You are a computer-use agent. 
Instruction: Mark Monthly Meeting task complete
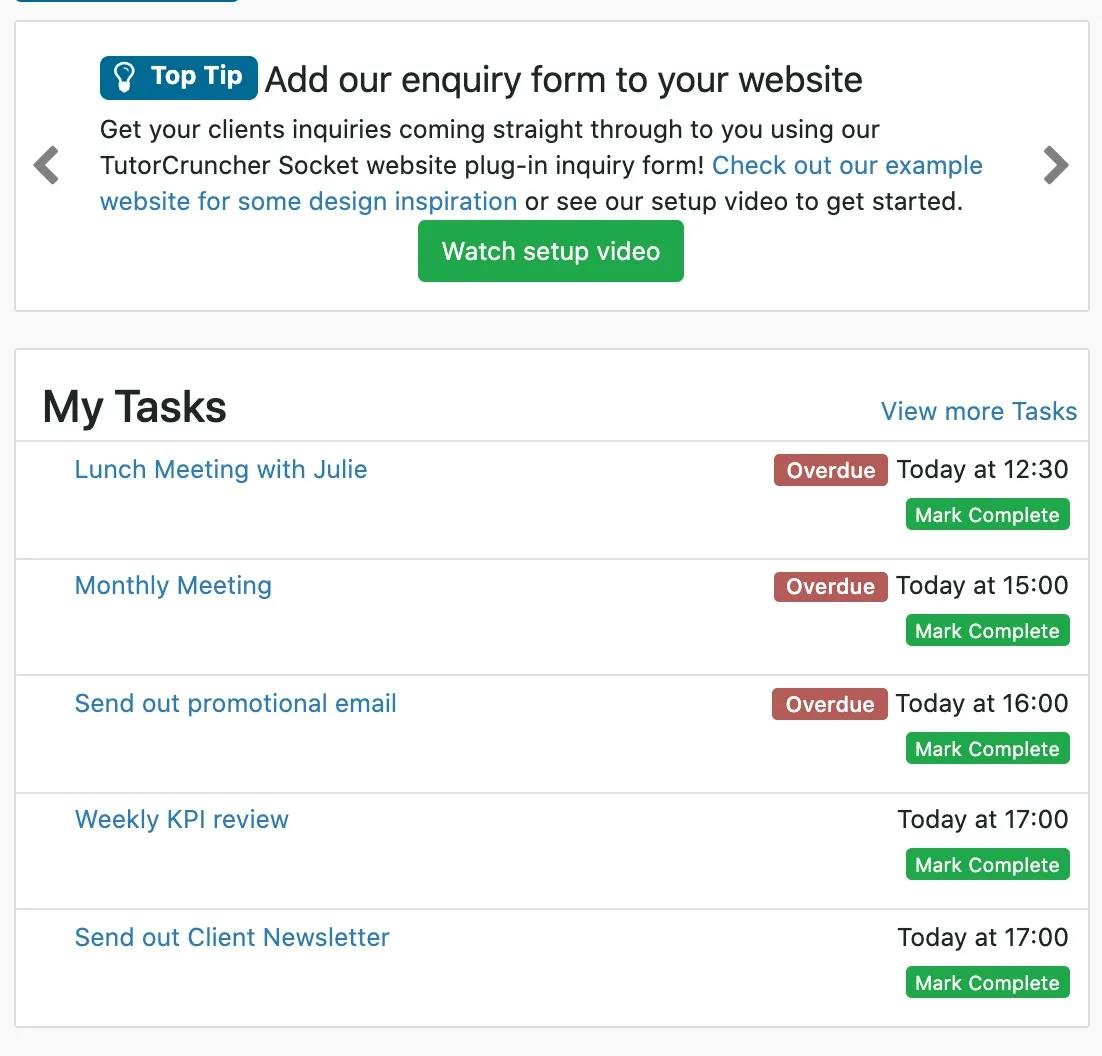point(987,631)
